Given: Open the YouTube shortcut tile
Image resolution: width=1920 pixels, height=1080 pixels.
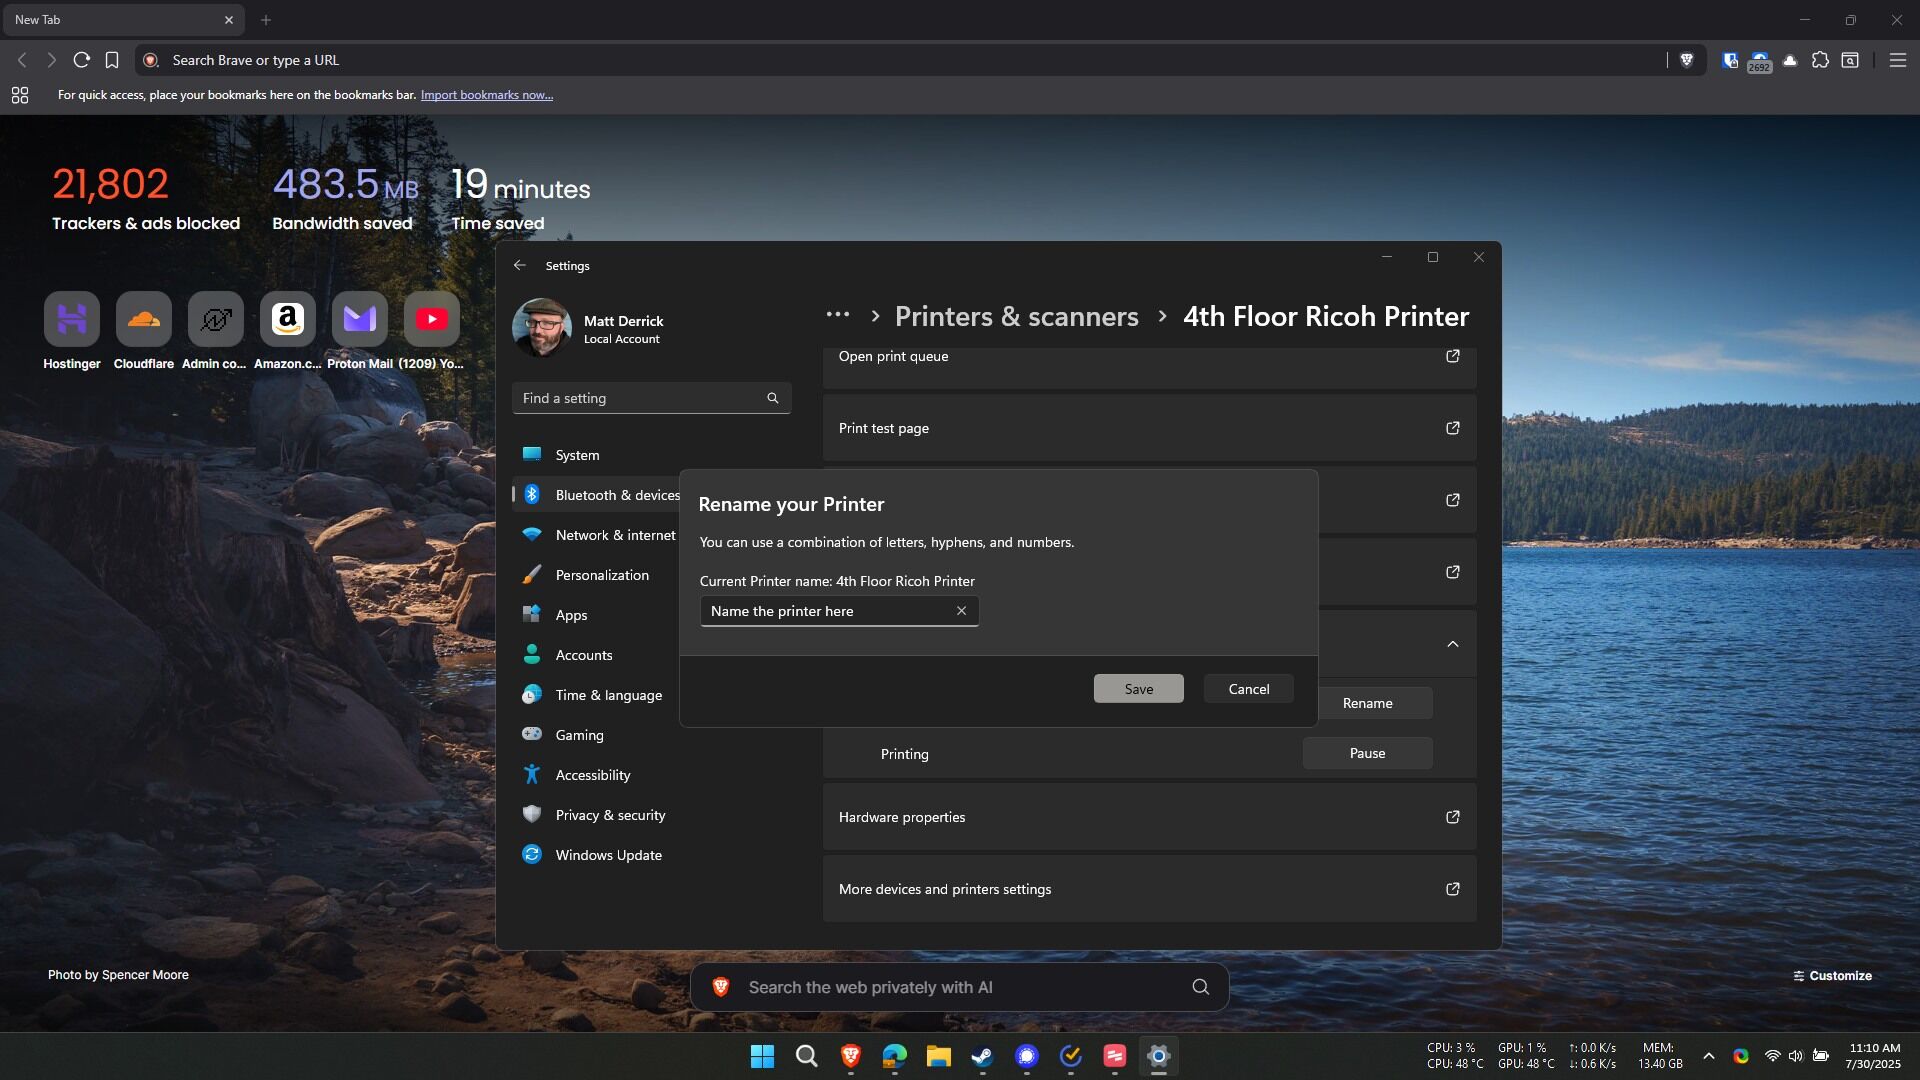Looking at the screenshot, I should (x=432, y=320).
